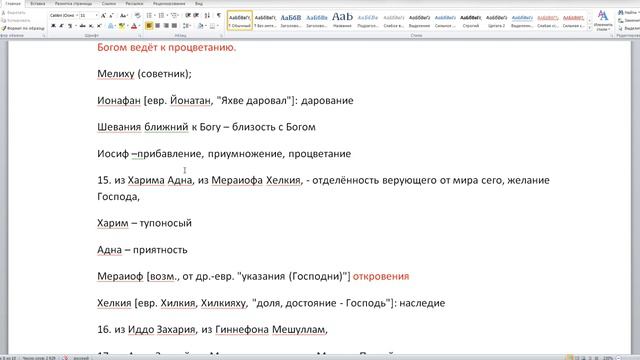Apply red font color
640x360 pixels.
click(133, 26)
